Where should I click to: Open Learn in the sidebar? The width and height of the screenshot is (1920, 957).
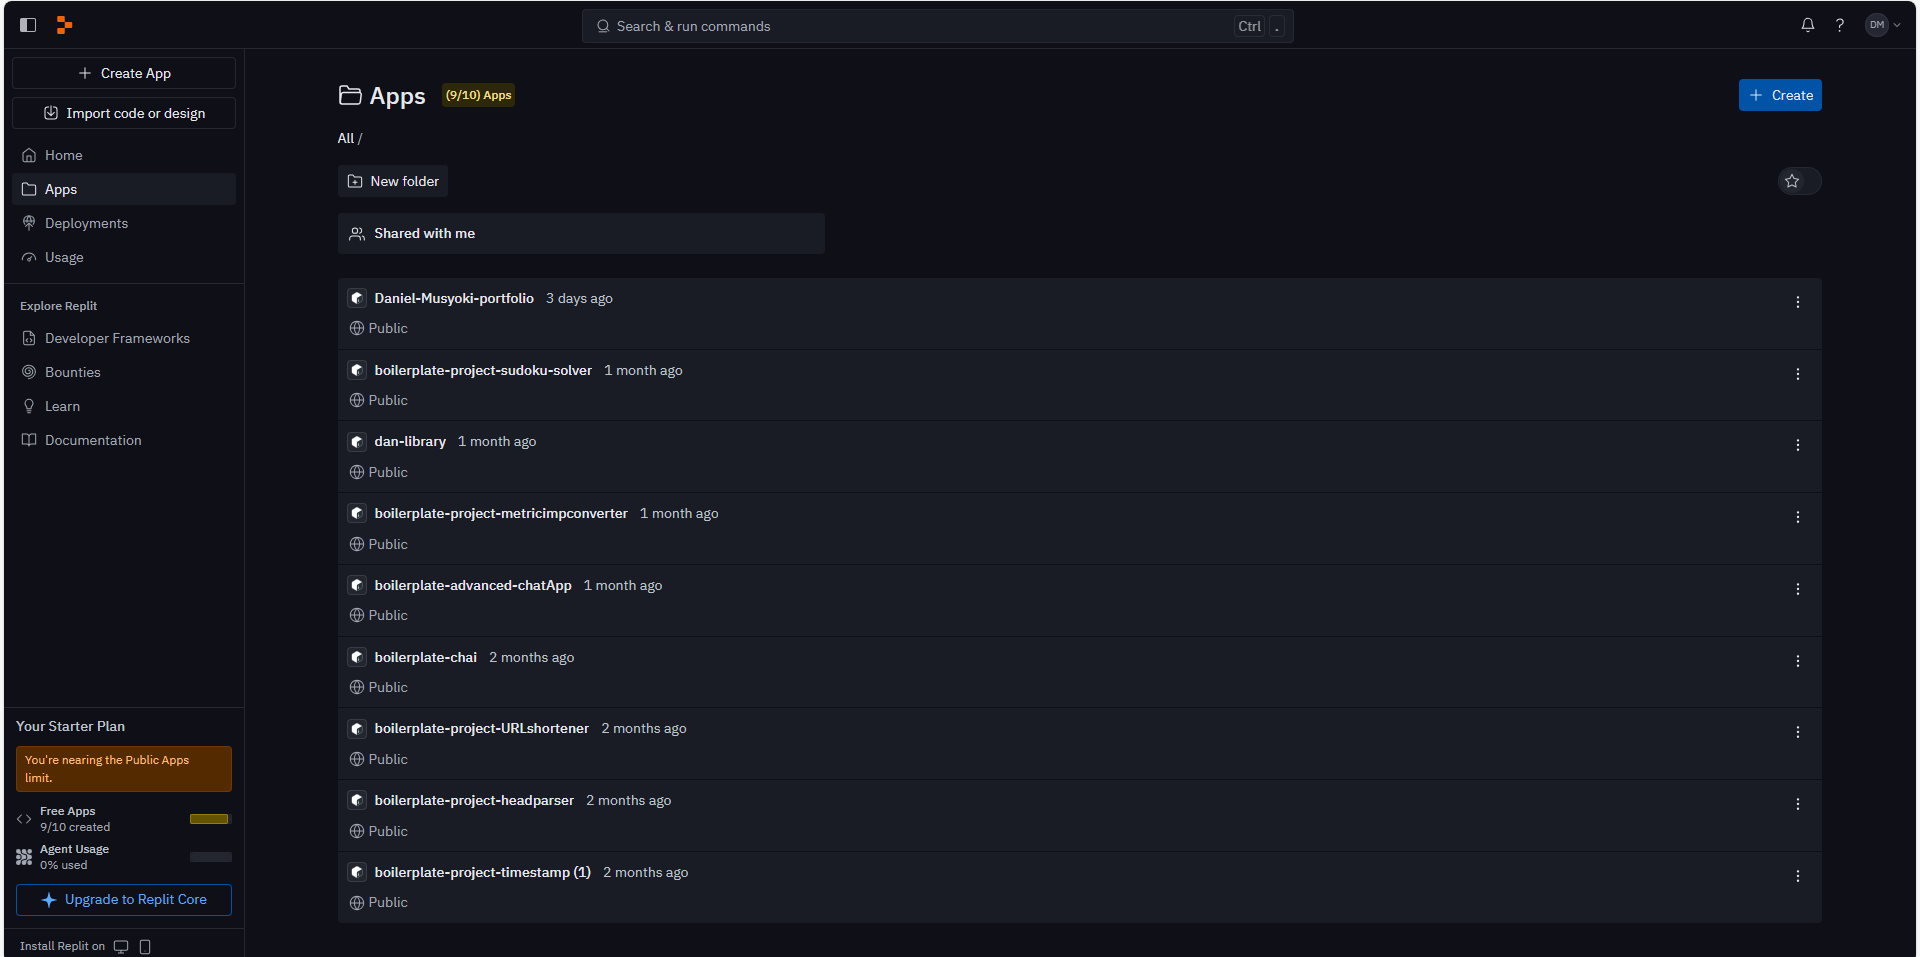click(x=124, y=406)
